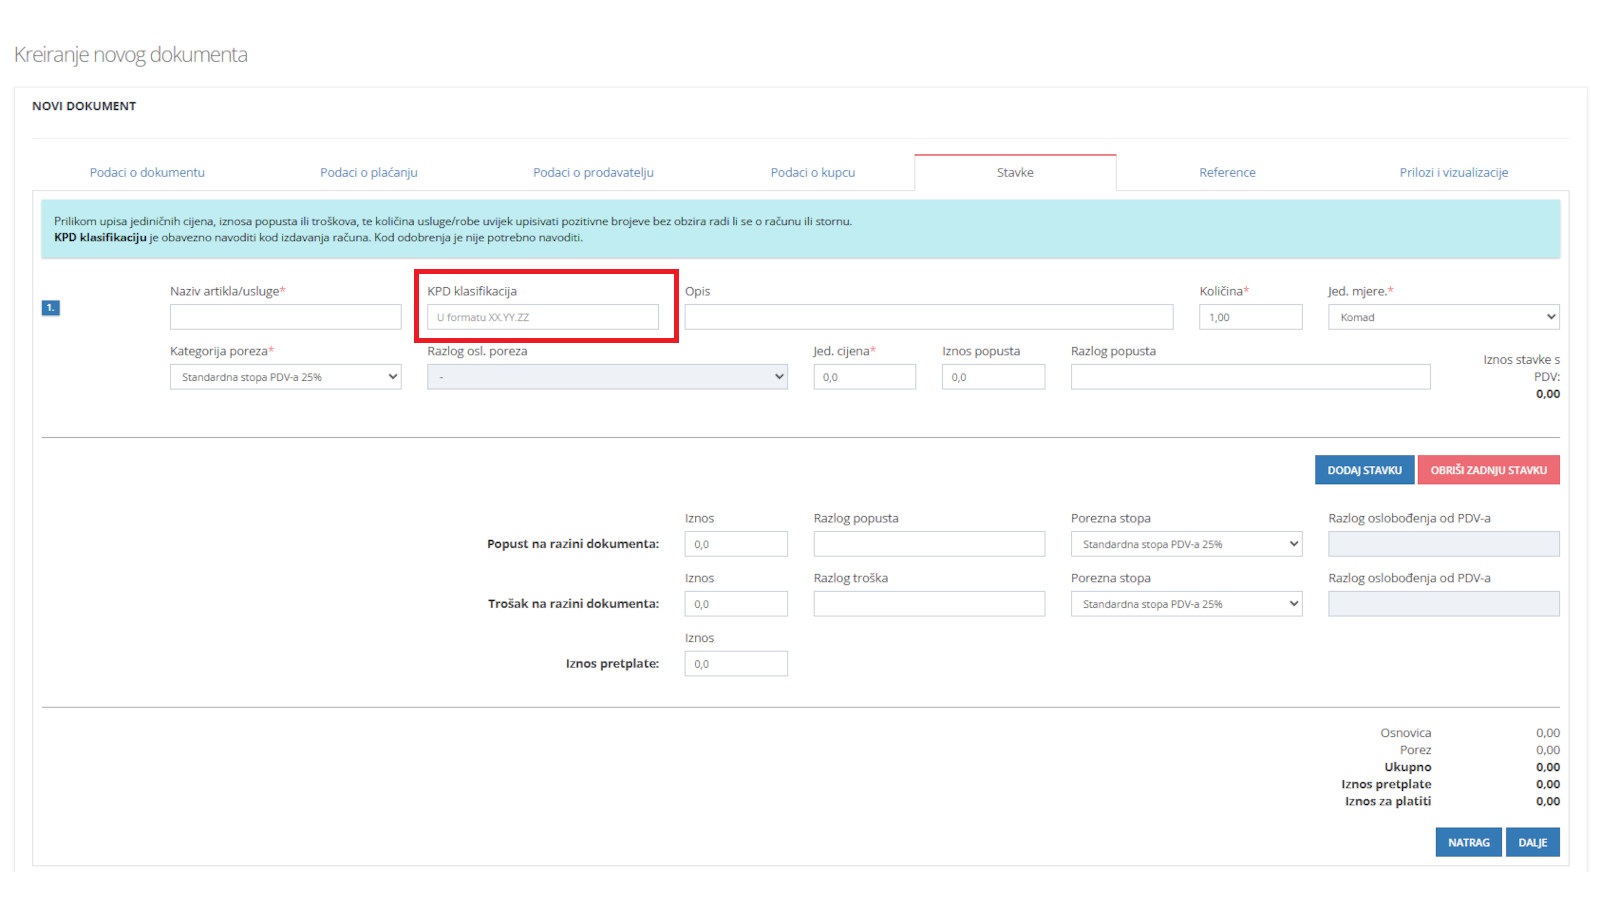This screenshot has height=900, width=1600.
Task: Click the item number 1 badge
Action: click(x=50, y=308)
